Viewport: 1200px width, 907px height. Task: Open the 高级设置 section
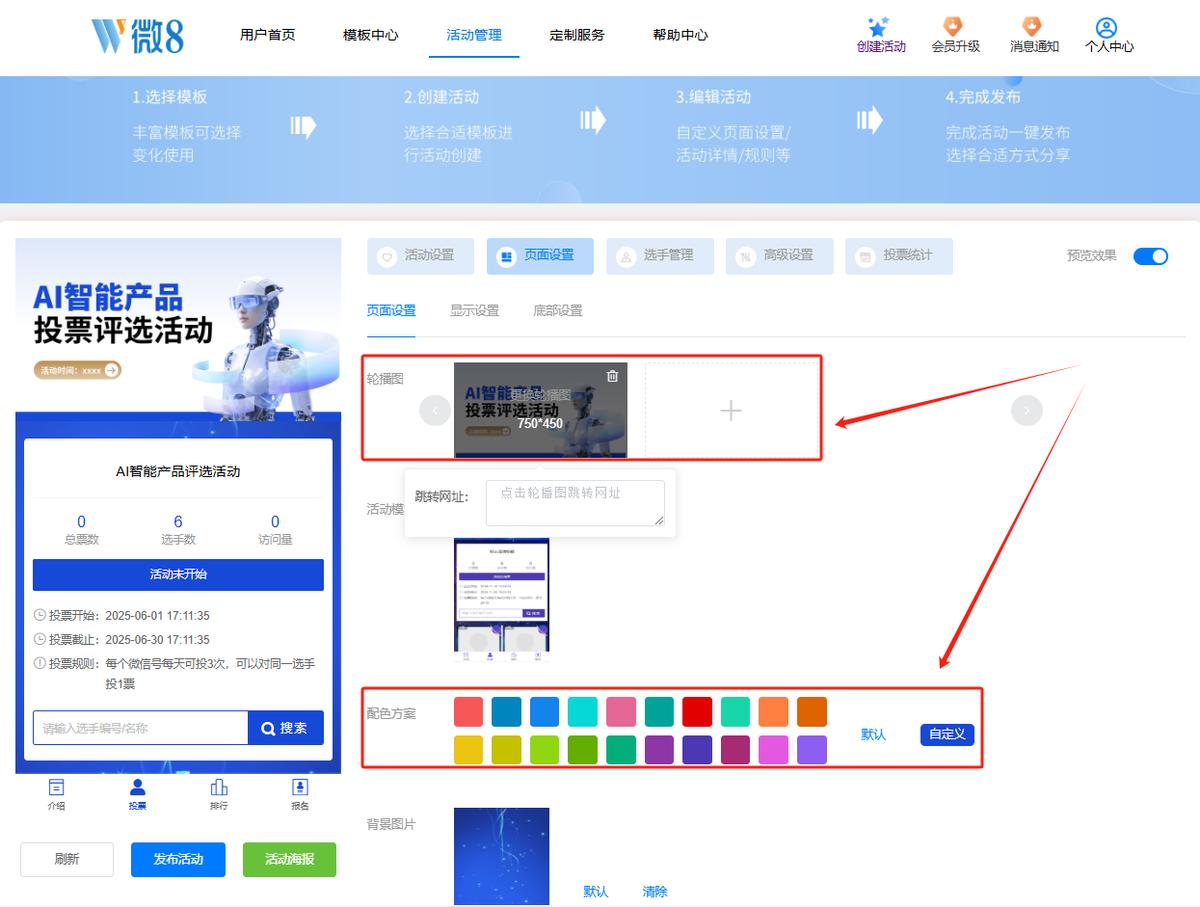[779, 256]
